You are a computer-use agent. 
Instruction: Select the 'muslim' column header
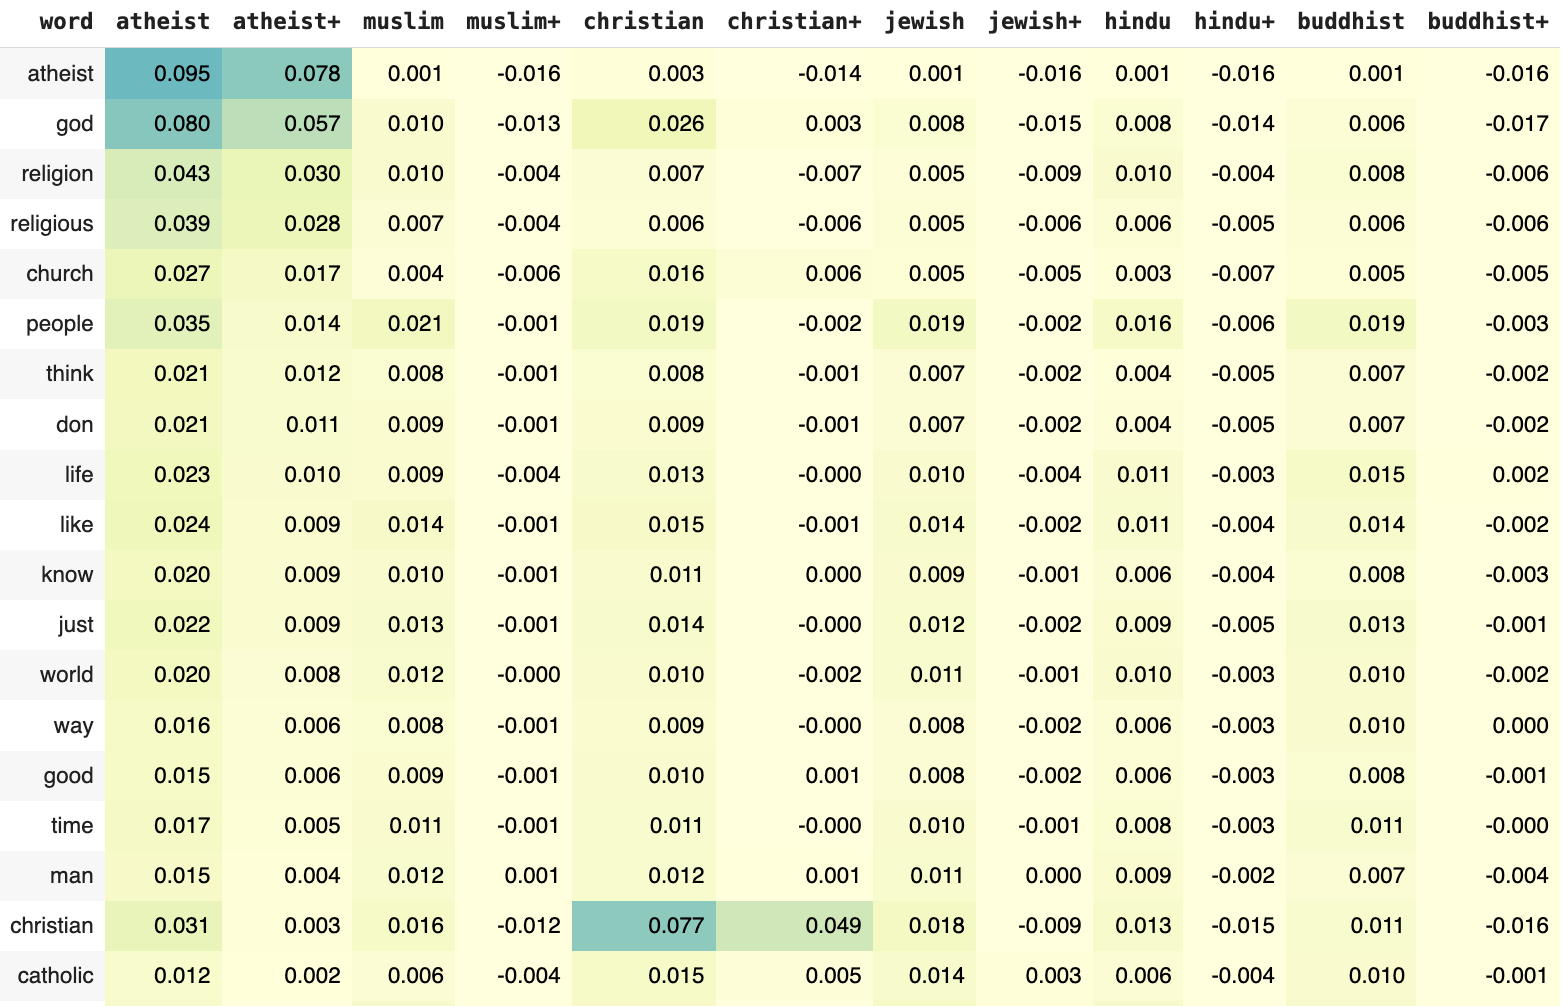point(403,22)
